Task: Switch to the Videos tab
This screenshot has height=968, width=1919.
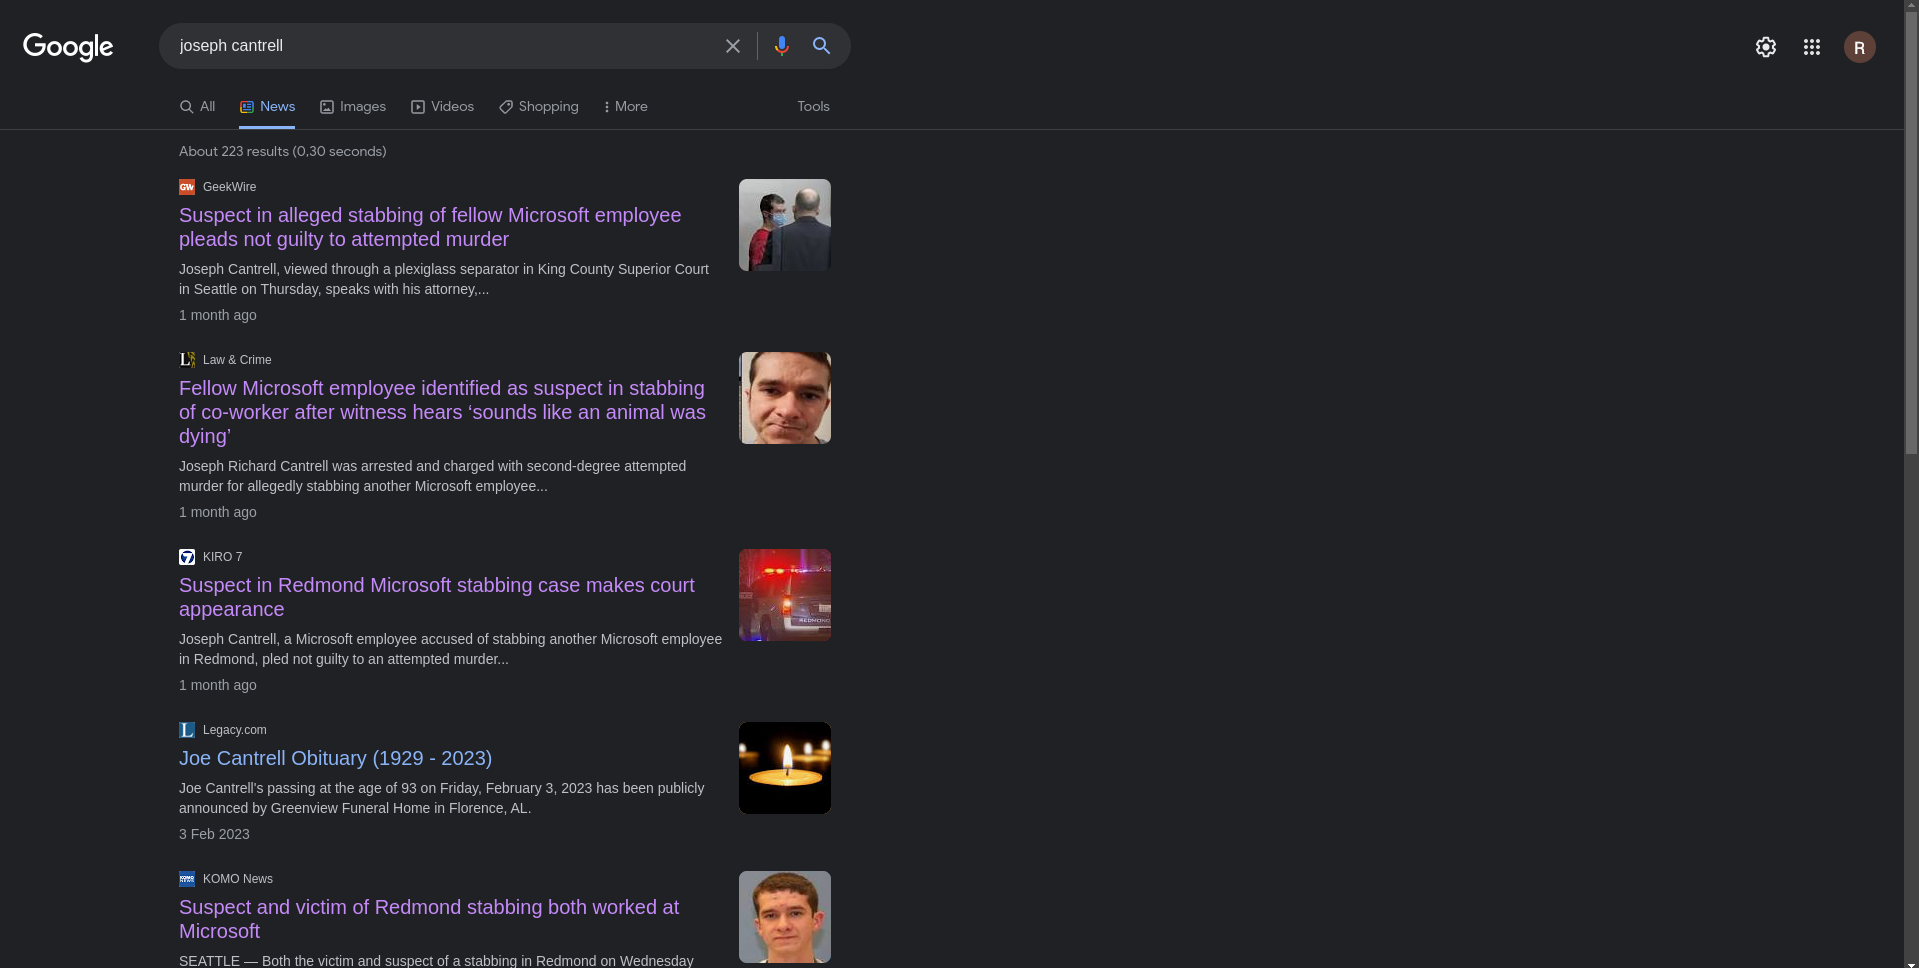Action: point(442,107)
